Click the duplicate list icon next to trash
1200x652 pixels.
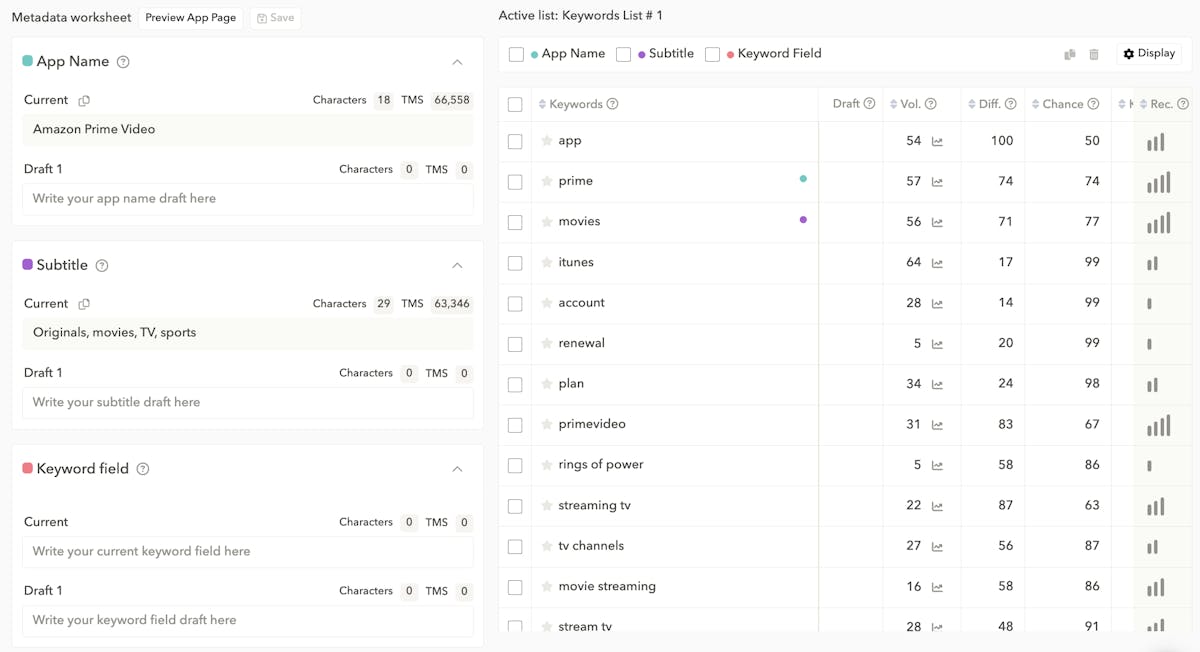point(1070,54)
